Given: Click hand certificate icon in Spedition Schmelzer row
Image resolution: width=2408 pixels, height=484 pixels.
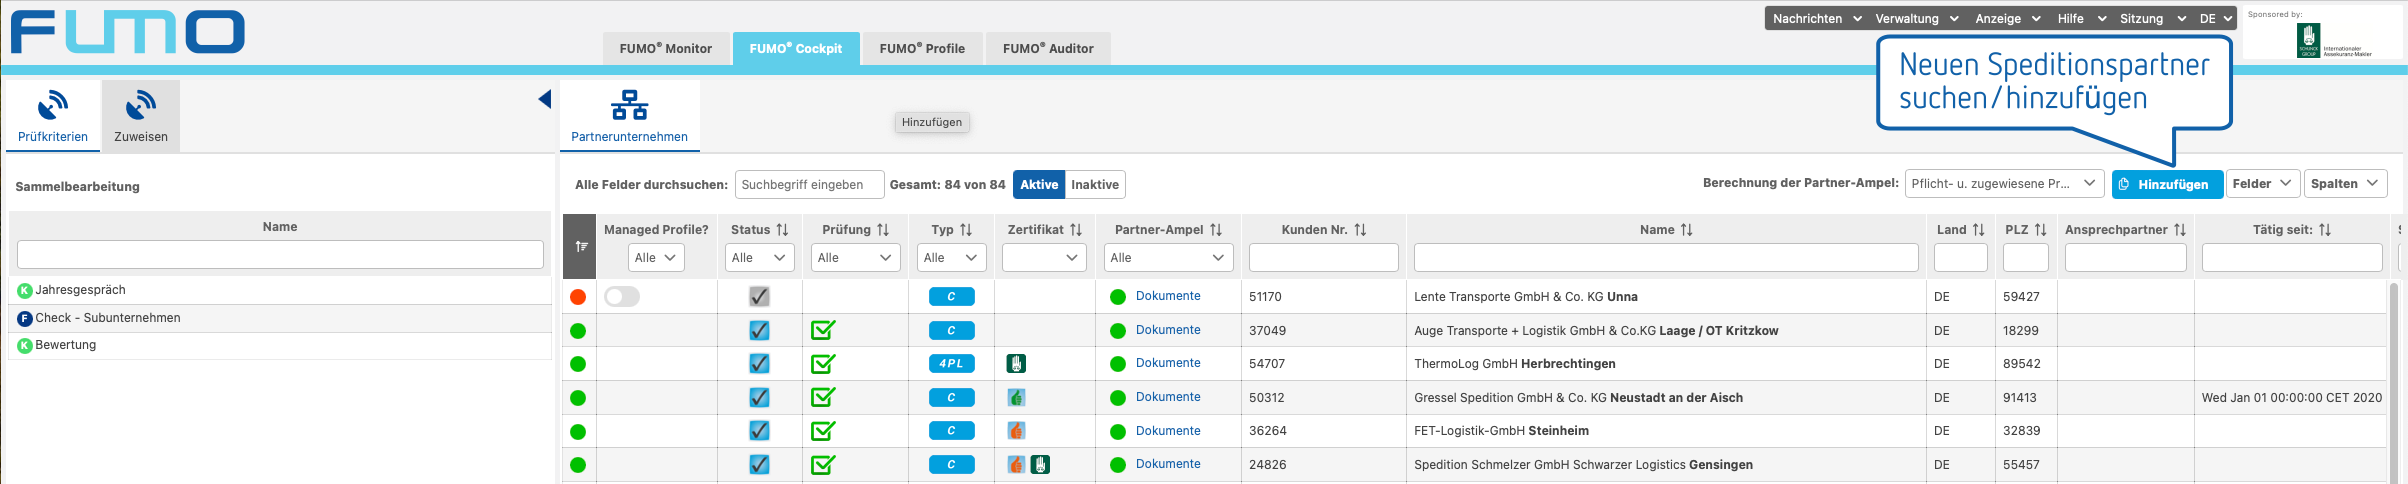Looking at the screenshot, I should [x=1040, y=465].
